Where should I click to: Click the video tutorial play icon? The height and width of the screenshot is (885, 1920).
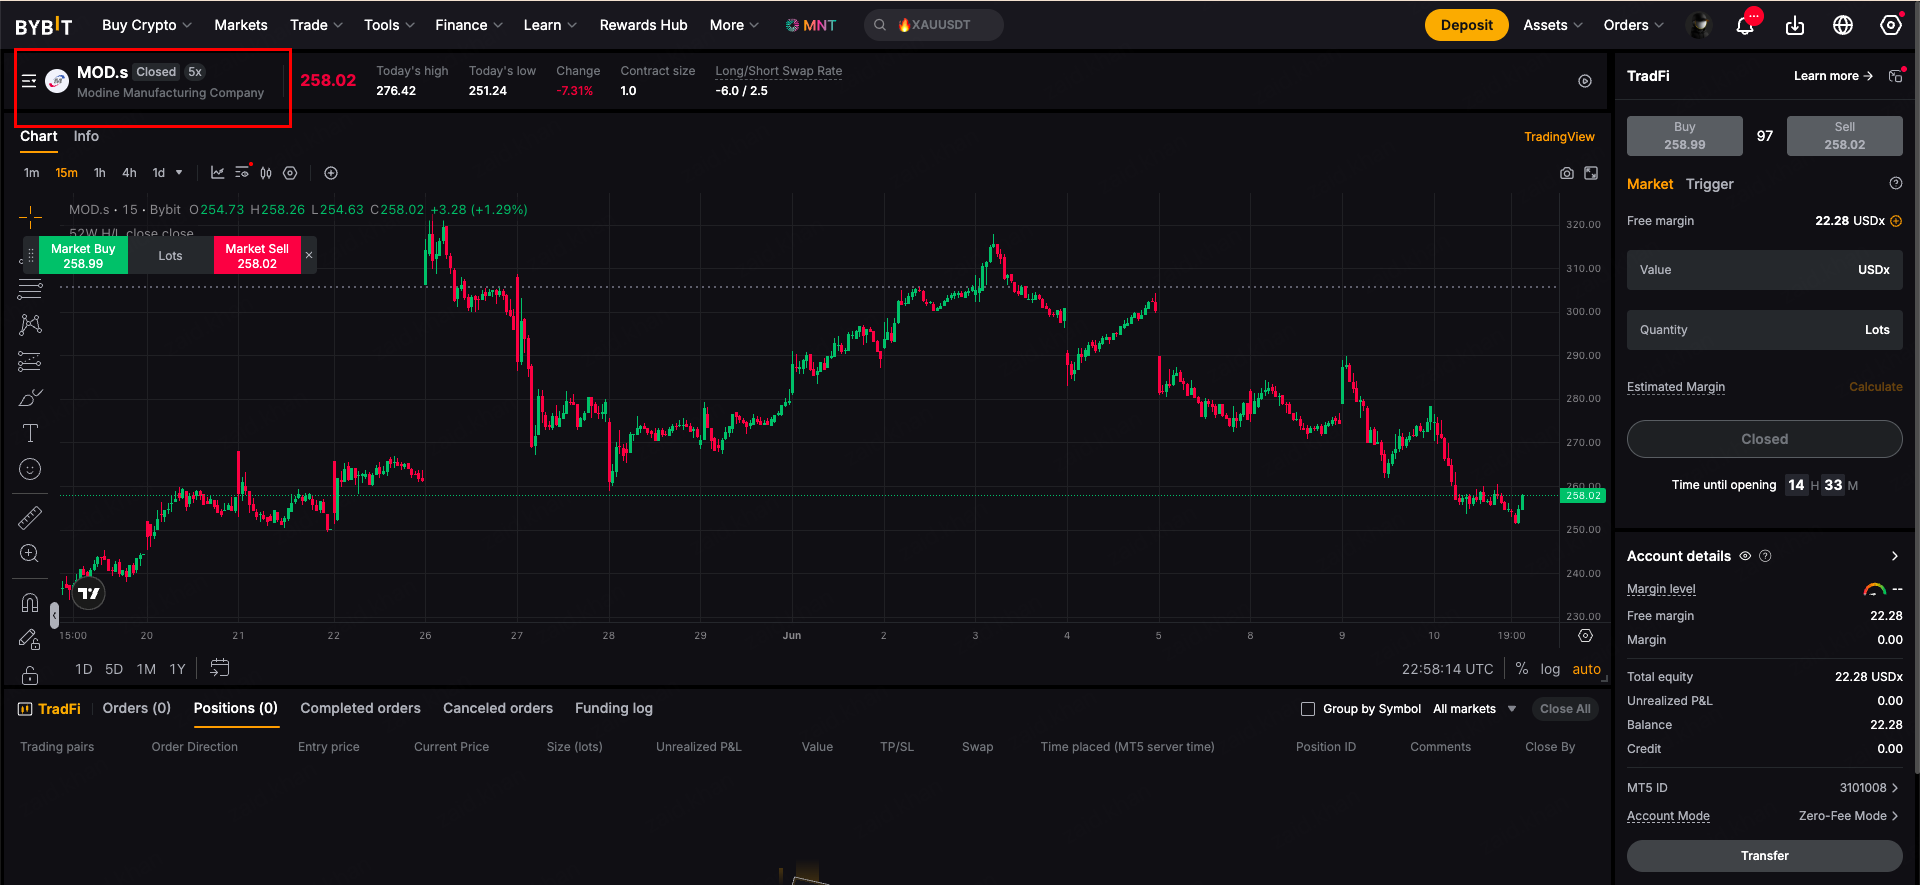click(x=1585, y=81)
